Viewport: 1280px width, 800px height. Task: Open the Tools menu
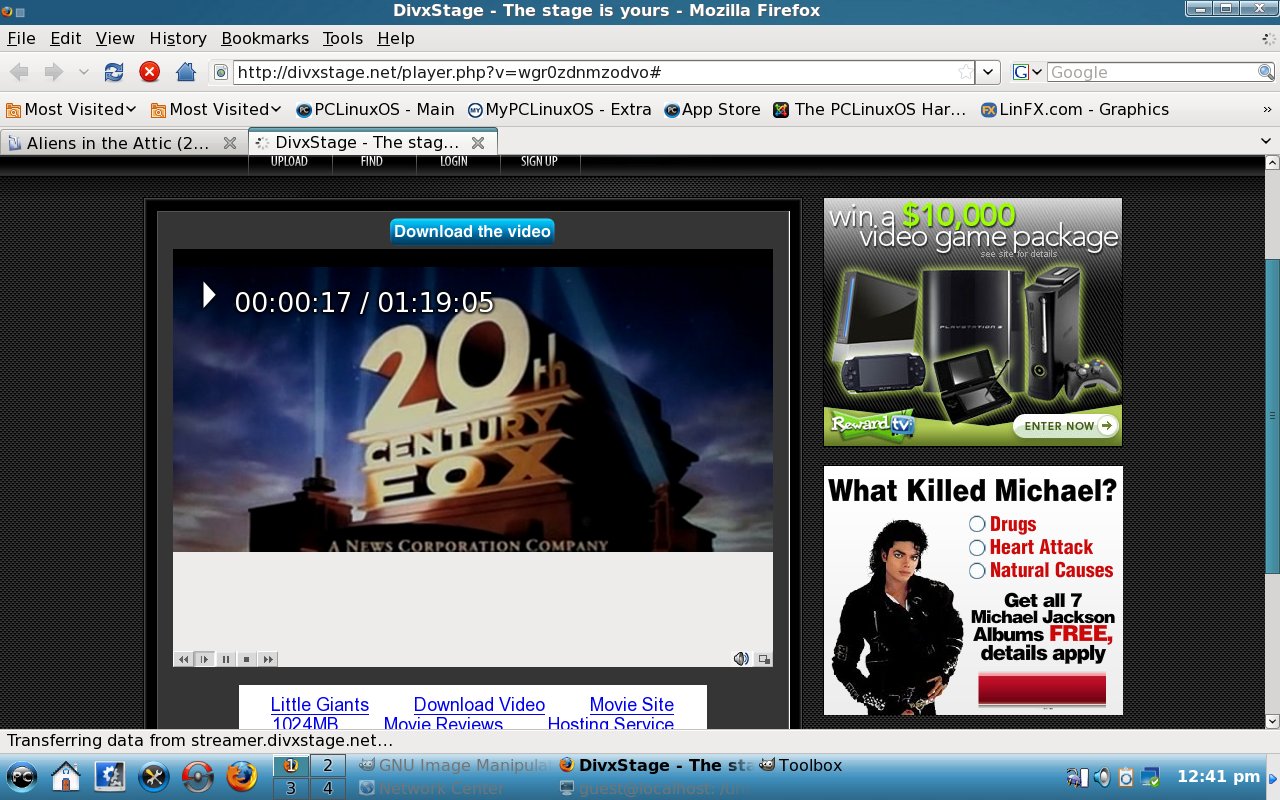click(343, 38)
